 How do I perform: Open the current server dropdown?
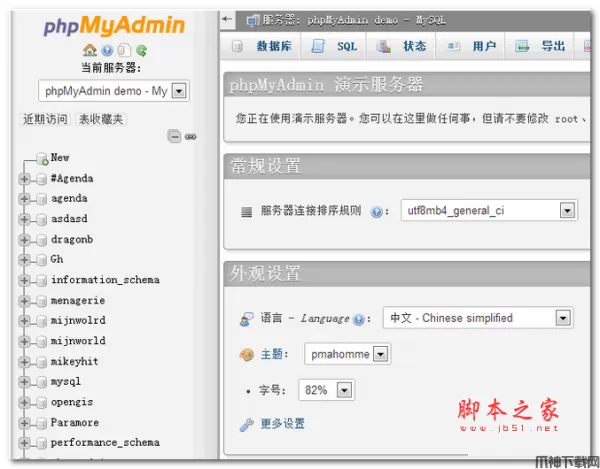coord(114,91)
